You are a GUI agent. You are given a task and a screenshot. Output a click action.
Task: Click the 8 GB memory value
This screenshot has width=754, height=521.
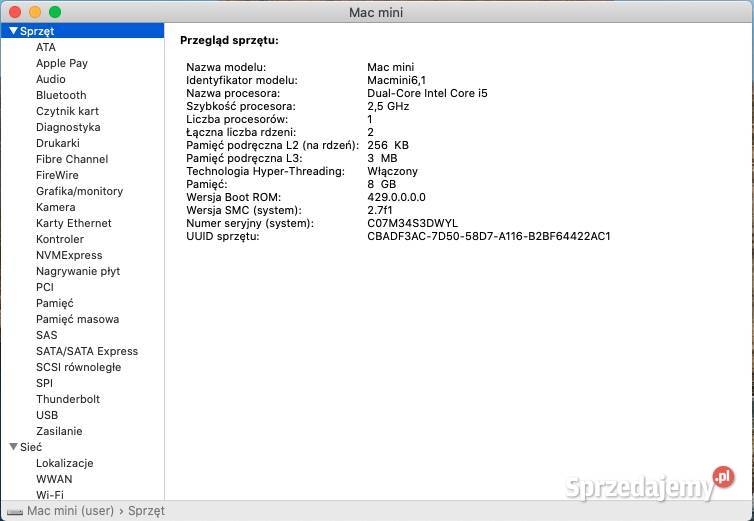pyautogui.click(x=382, y=184)
